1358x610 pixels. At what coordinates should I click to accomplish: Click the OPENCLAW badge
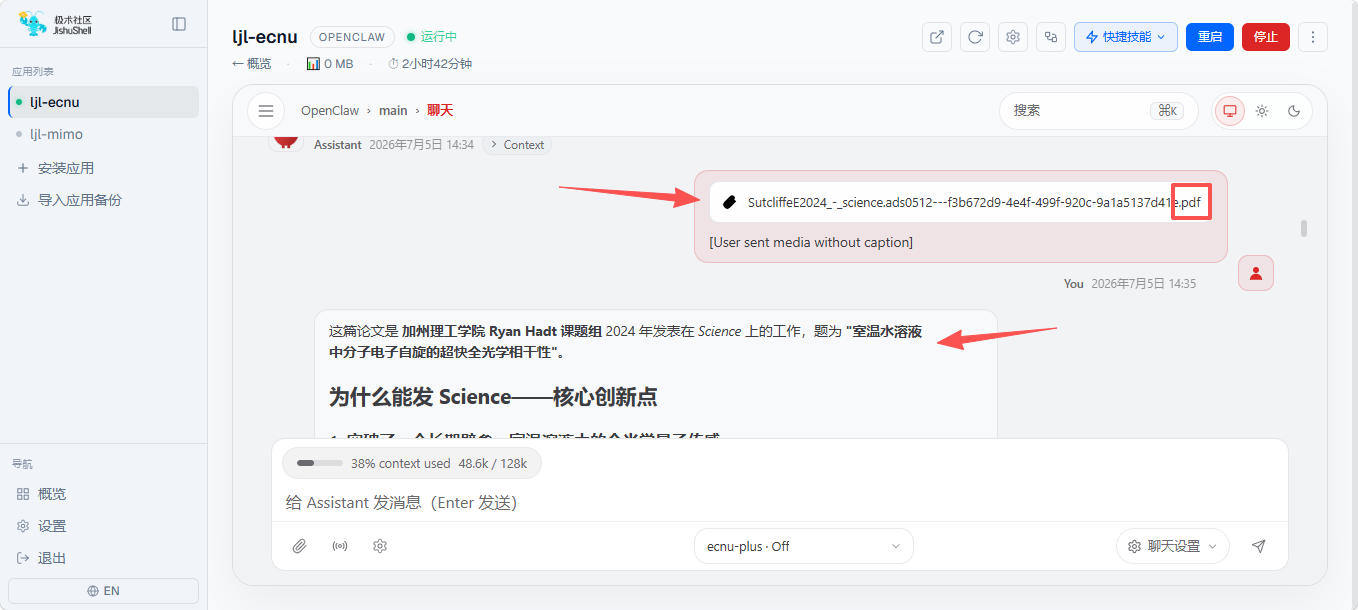tap(353, 37)
